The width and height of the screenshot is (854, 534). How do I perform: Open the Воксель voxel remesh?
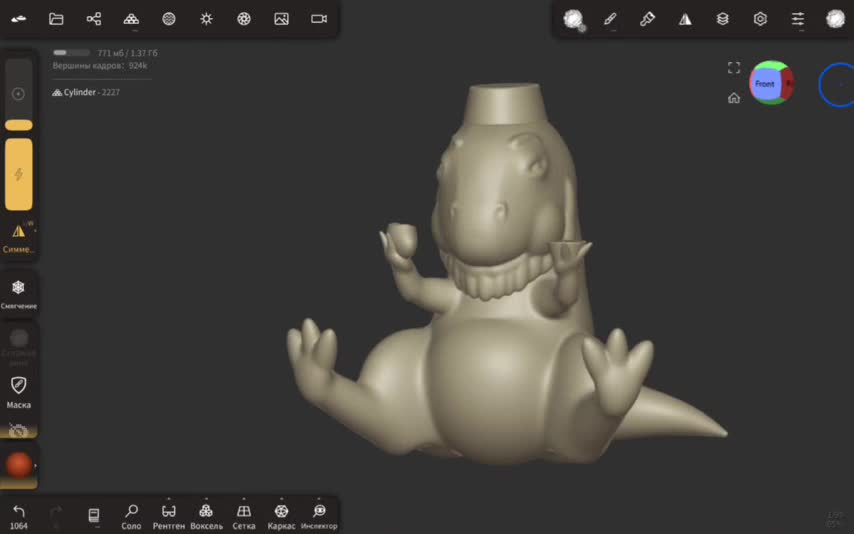click(x=206, y=517)
